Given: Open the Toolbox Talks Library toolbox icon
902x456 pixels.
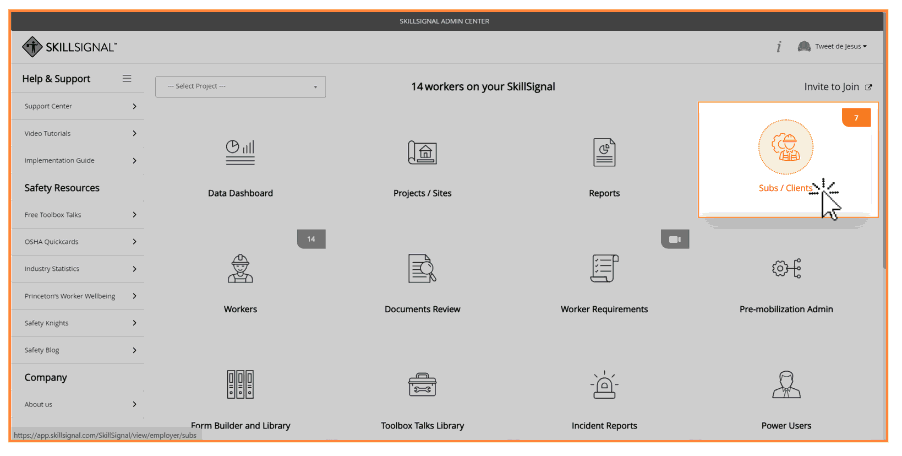Looking at the screenshot, I should tap(422, 385).
